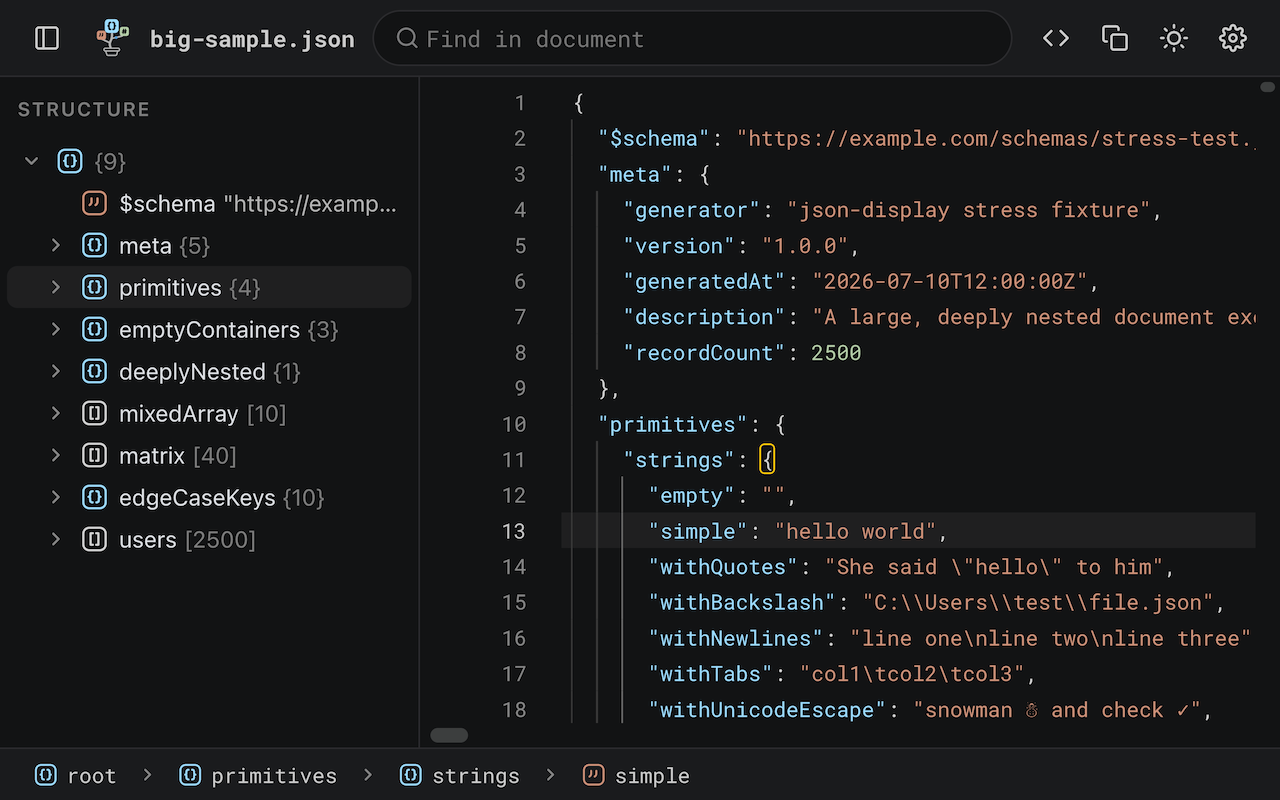
Task: Select the meta {5} tree row
Action: 209,245
